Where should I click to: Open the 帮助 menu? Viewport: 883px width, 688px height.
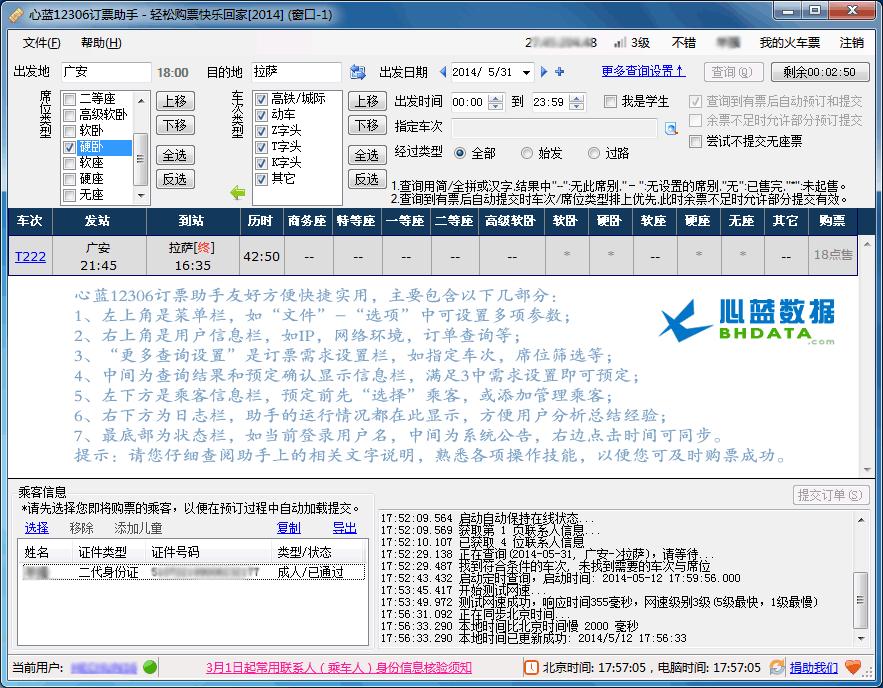103,44
